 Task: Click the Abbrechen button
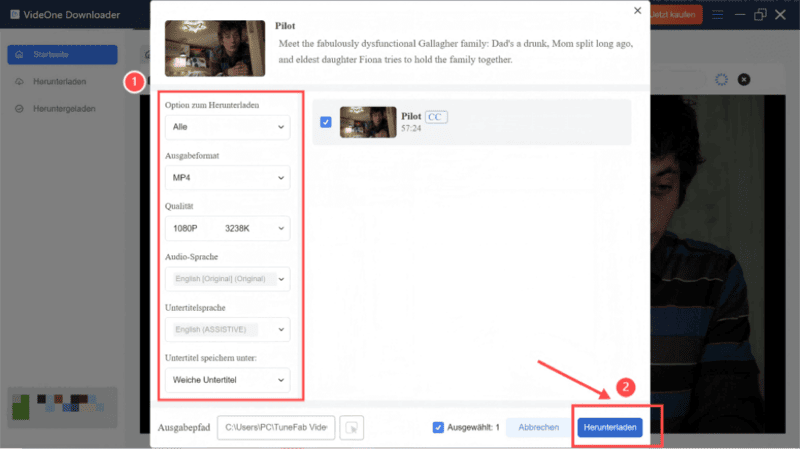coord(538,427)
